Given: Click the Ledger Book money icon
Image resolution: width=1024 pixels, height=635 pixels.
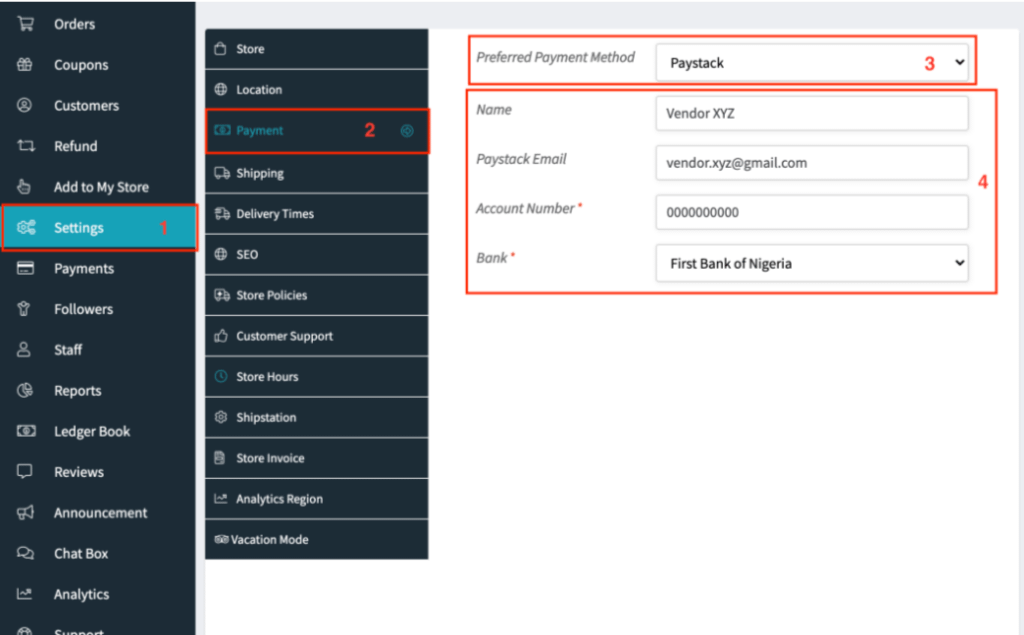Looking at the screenshot, I should (x=26, y=431).
